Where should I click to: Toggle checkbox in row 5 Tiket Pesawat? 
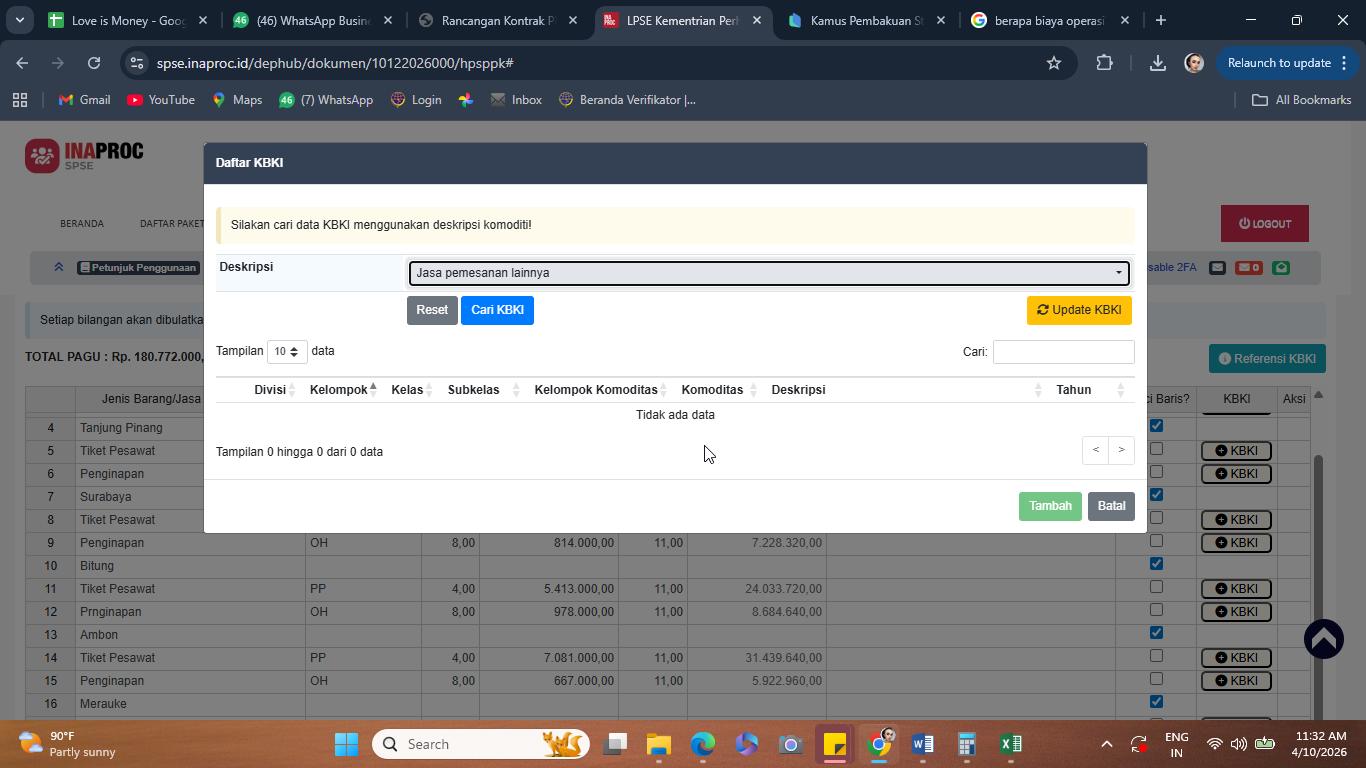1156,449
